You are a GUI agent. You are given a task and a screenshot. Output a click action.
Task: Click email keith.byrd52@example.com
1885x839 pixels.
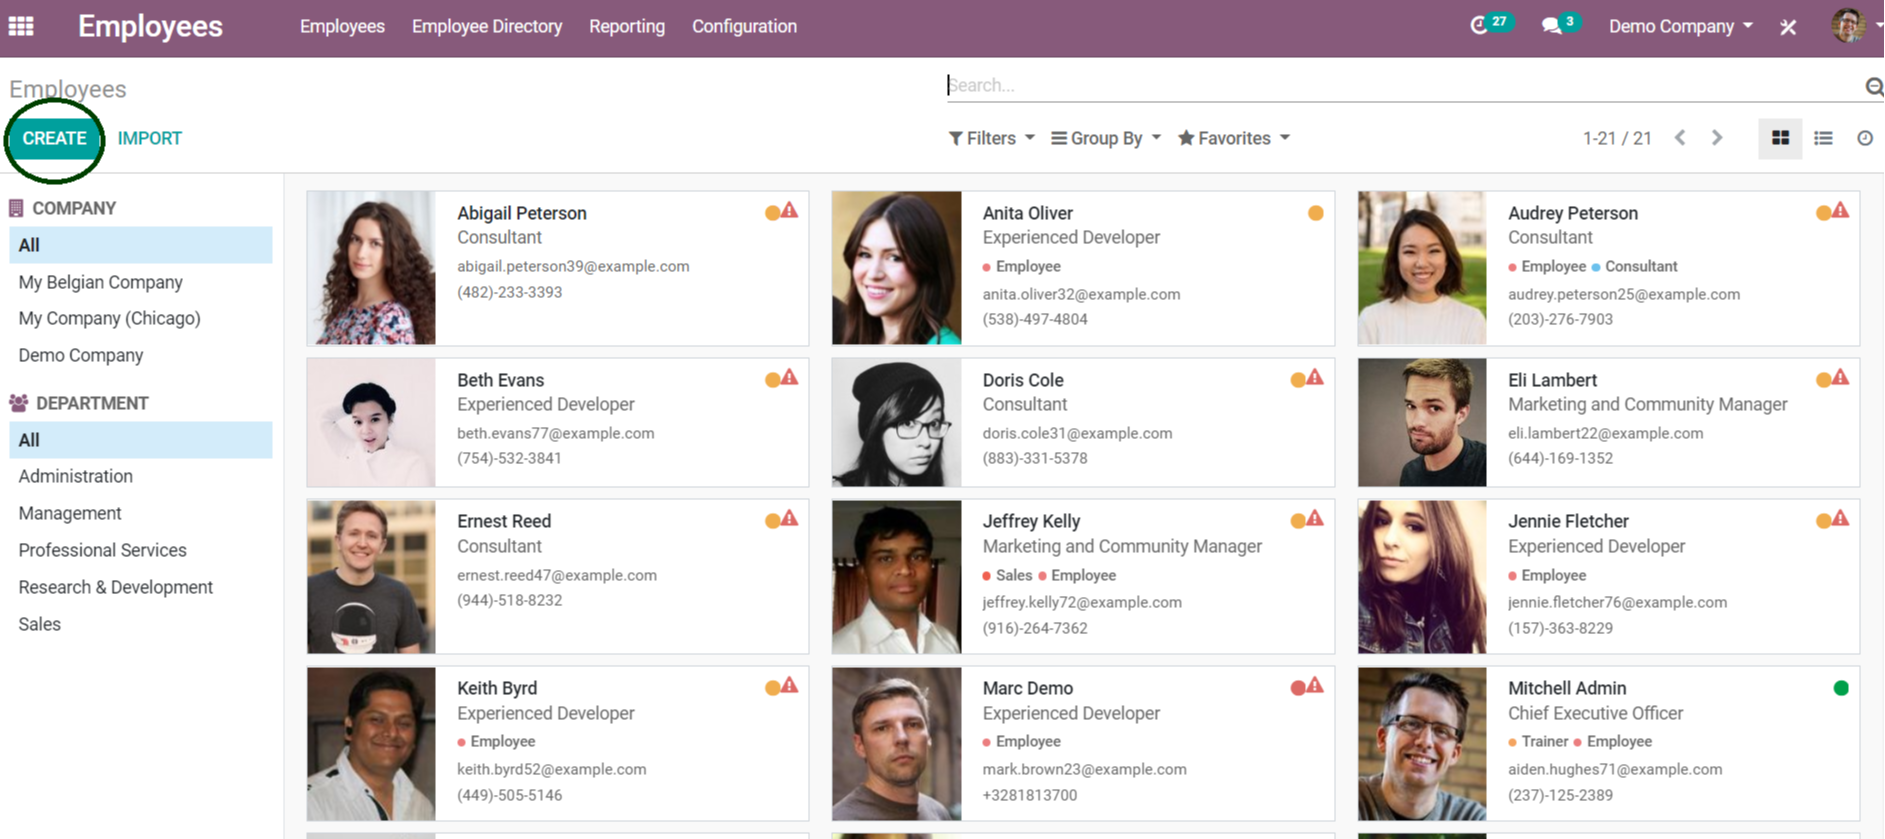pyautogui.click(x=551, y=769)
